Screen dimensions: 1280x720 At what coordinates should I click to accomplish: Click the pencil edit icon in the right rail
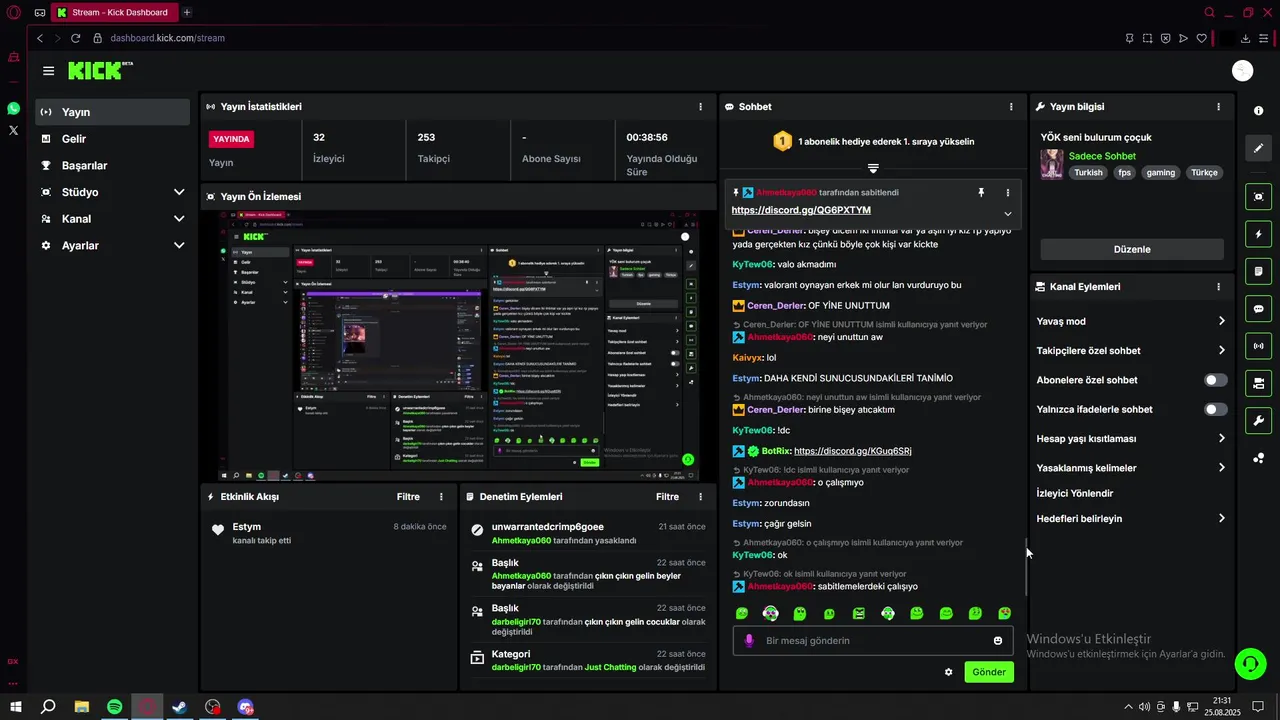[x=1258, y=148]
